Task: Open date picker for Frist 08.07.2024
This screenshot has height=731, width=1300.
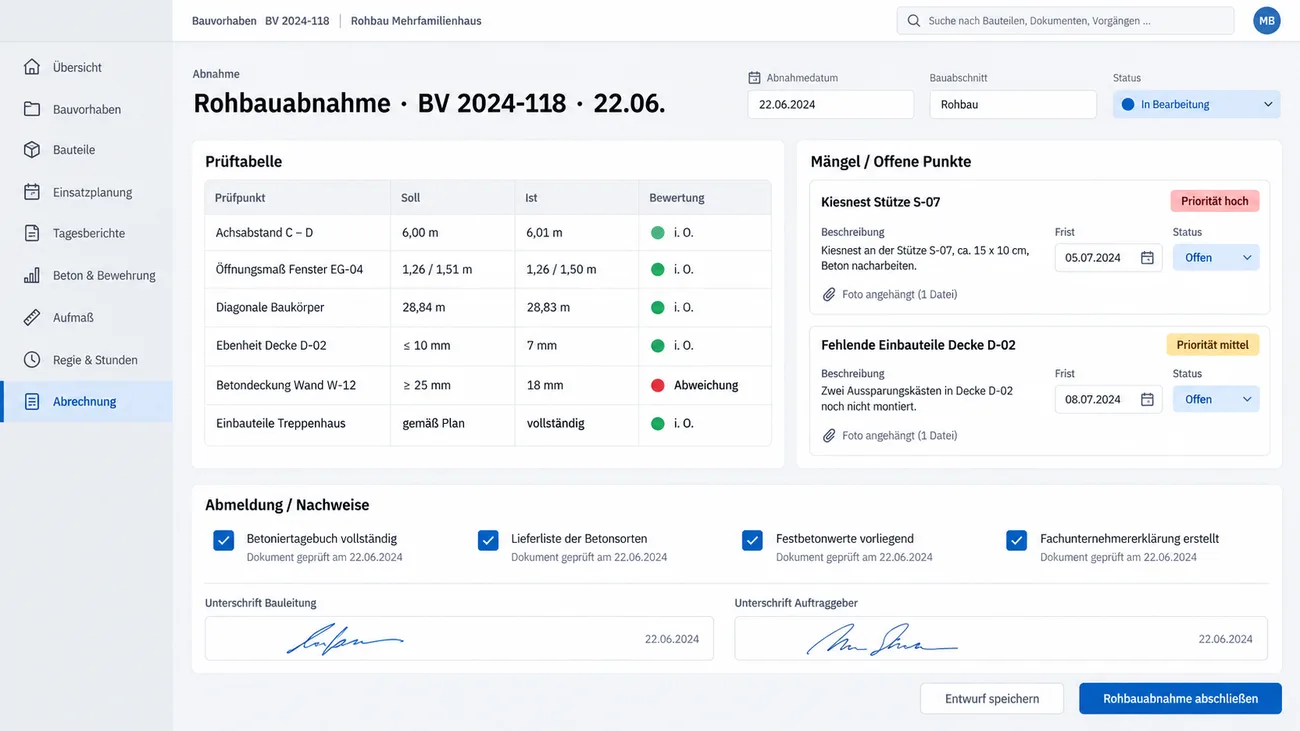Action: (x=1147, y=399)
